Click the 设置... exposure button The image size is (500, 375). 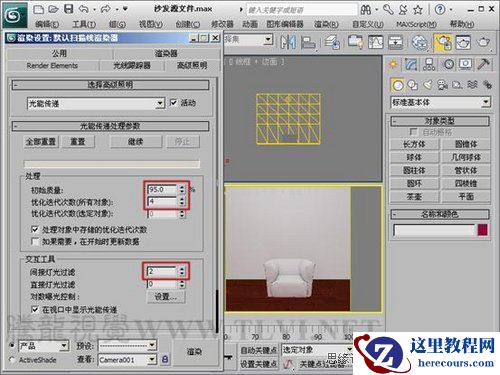(x=166, y=297)
